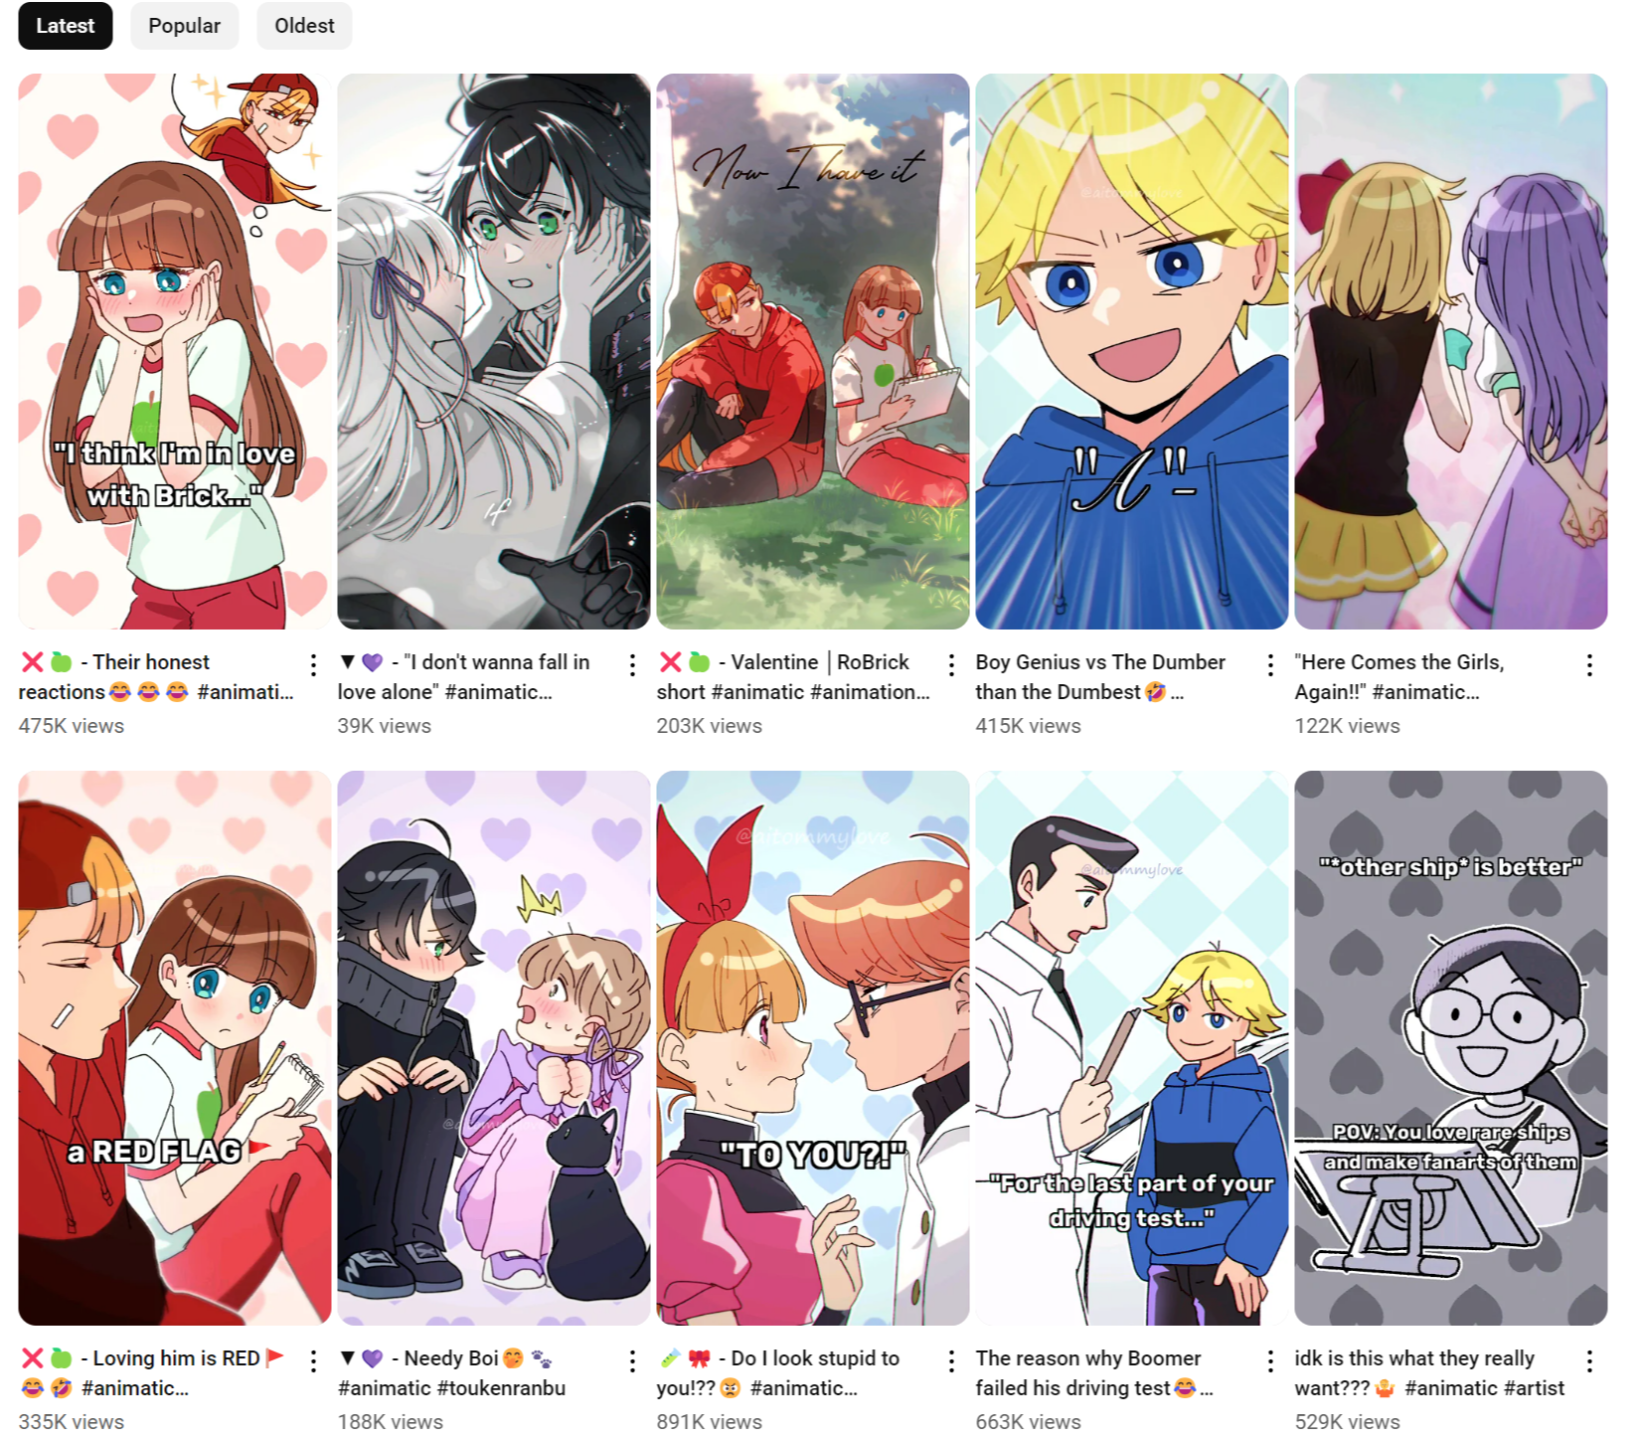The width and height of the screenshot is (1639, 1440).
Task: Open more-actions menu for Valentine RoBrick short
Action: 951,665
